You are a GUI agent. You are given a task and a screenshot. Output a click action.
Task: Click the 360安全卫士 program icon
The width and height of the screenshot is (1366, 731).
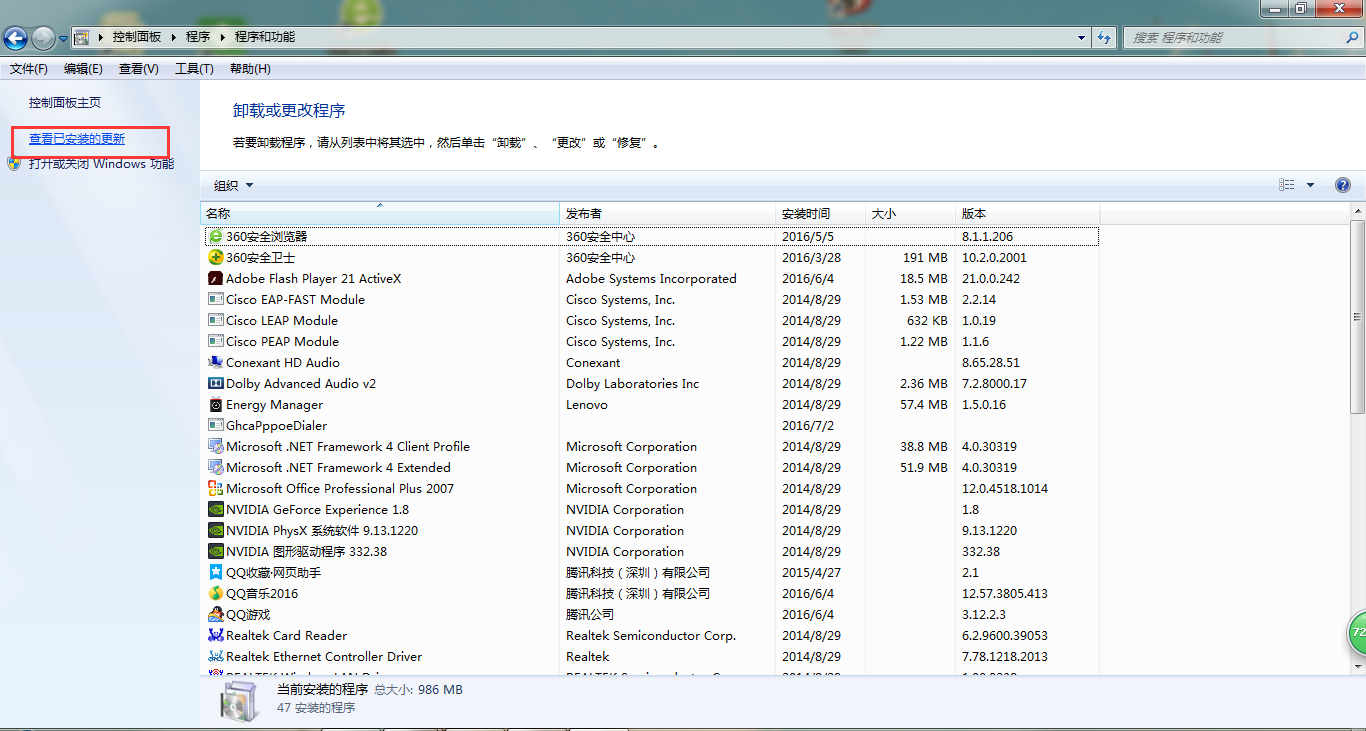coord(215,258)
